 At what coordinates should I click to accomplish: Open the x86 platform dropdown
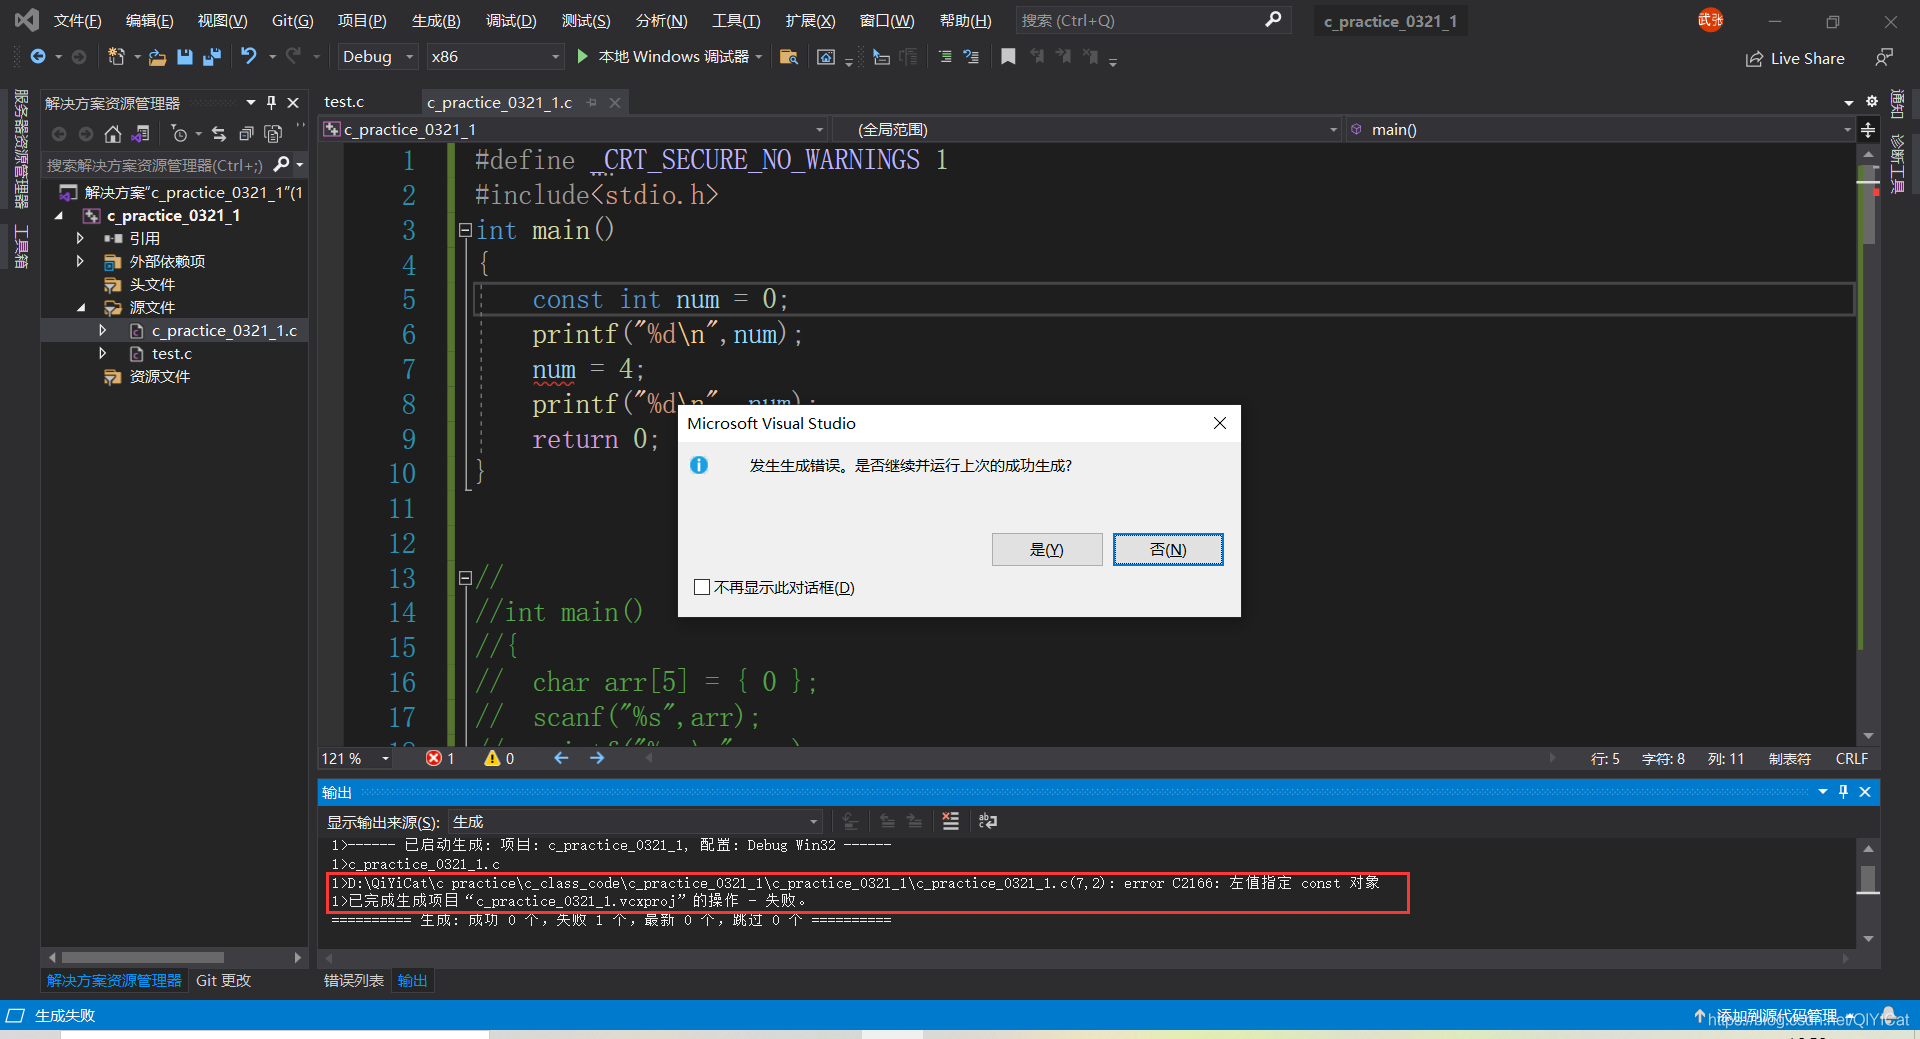pyautogui.click(x=495, y=57)
